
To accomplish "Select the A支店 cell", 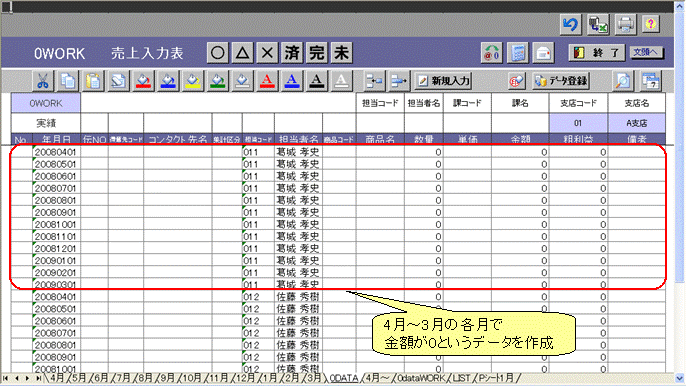I will (x=637, y=123).
